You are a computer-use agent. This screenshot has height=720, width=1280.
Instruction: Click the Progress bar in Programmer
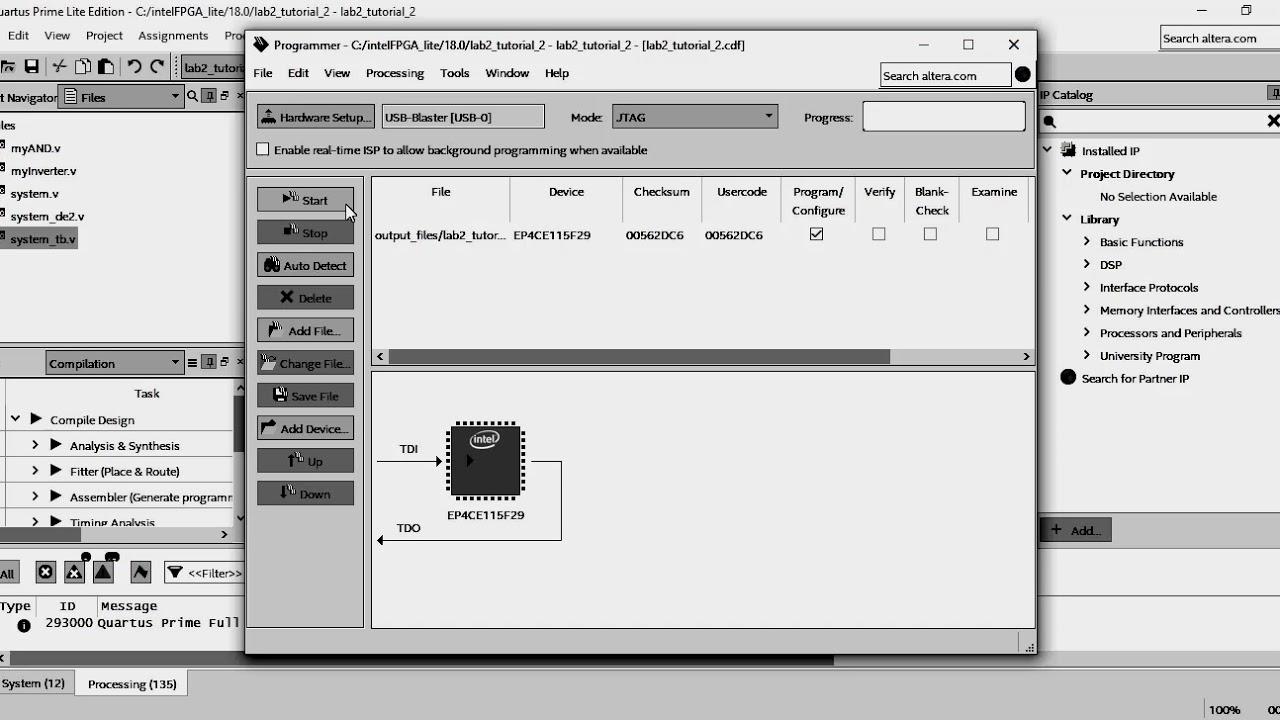pyautogui.click(x=944, y=117)
